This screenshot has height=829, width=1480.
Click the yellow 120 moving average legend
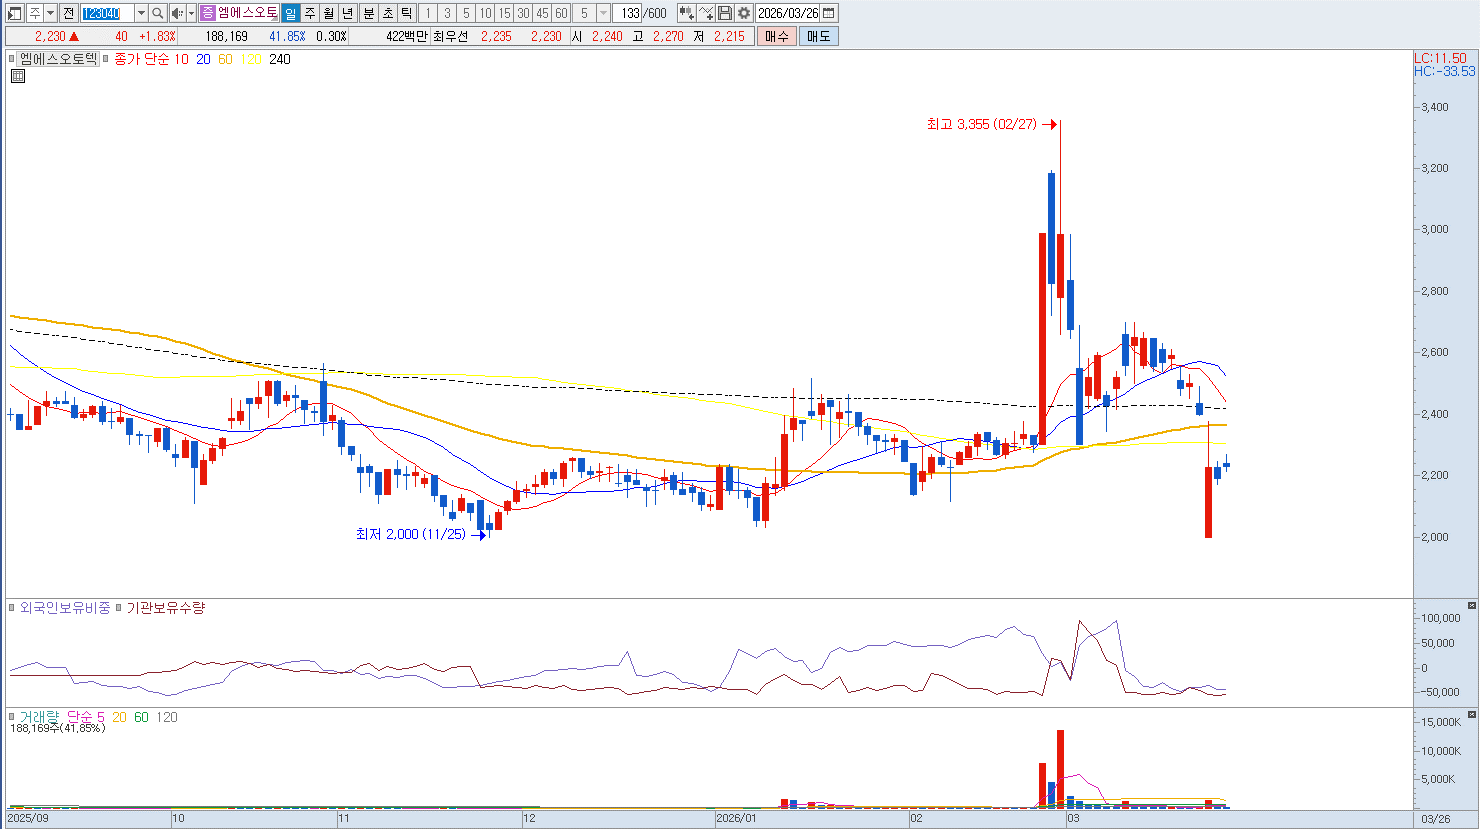[x=251, y=59]
